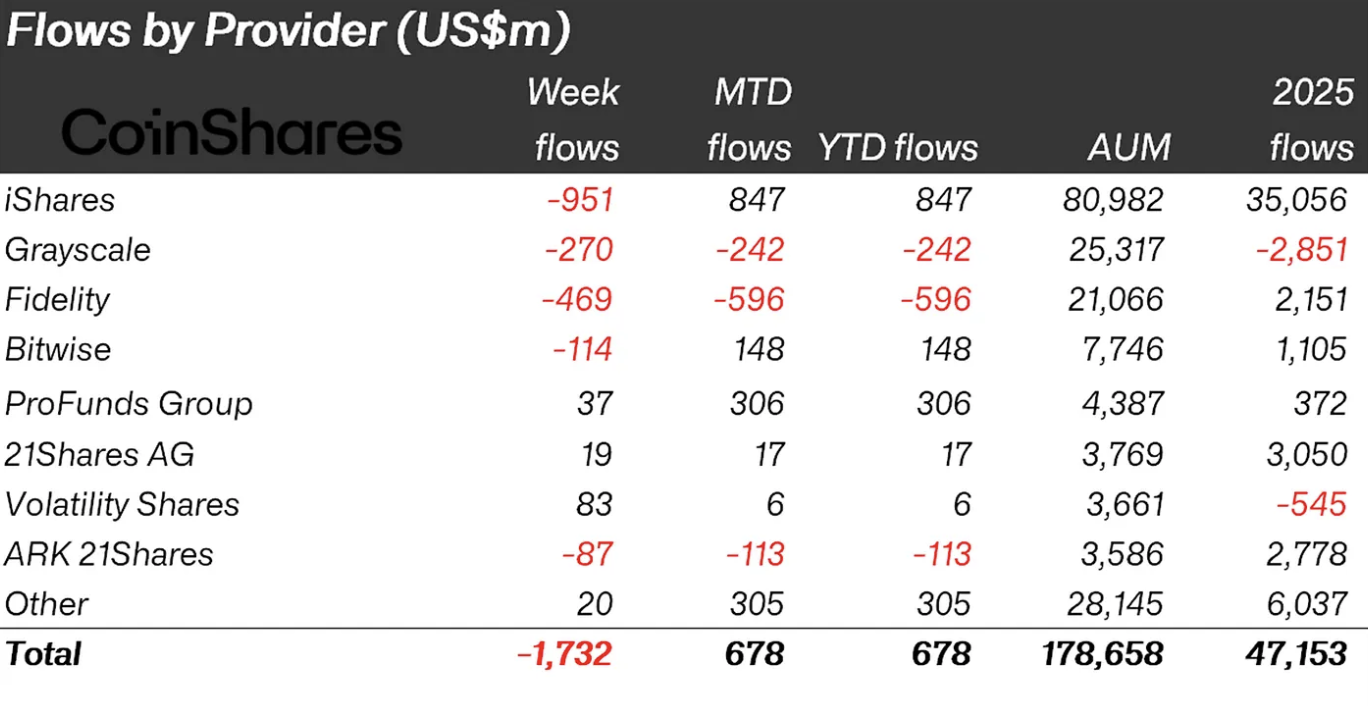The width and height of the screenshot is (1368, 706).
Task: Select the Bitwise provider name
Action: [x=58, y=350]
